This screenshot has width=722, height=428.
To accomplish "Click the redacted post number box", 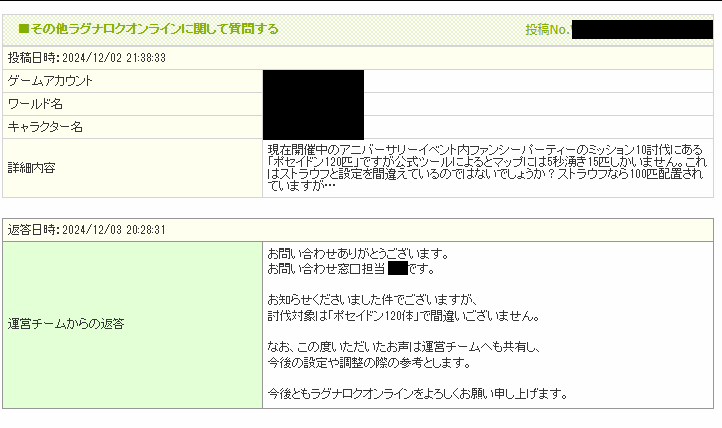I will [641, 30].
